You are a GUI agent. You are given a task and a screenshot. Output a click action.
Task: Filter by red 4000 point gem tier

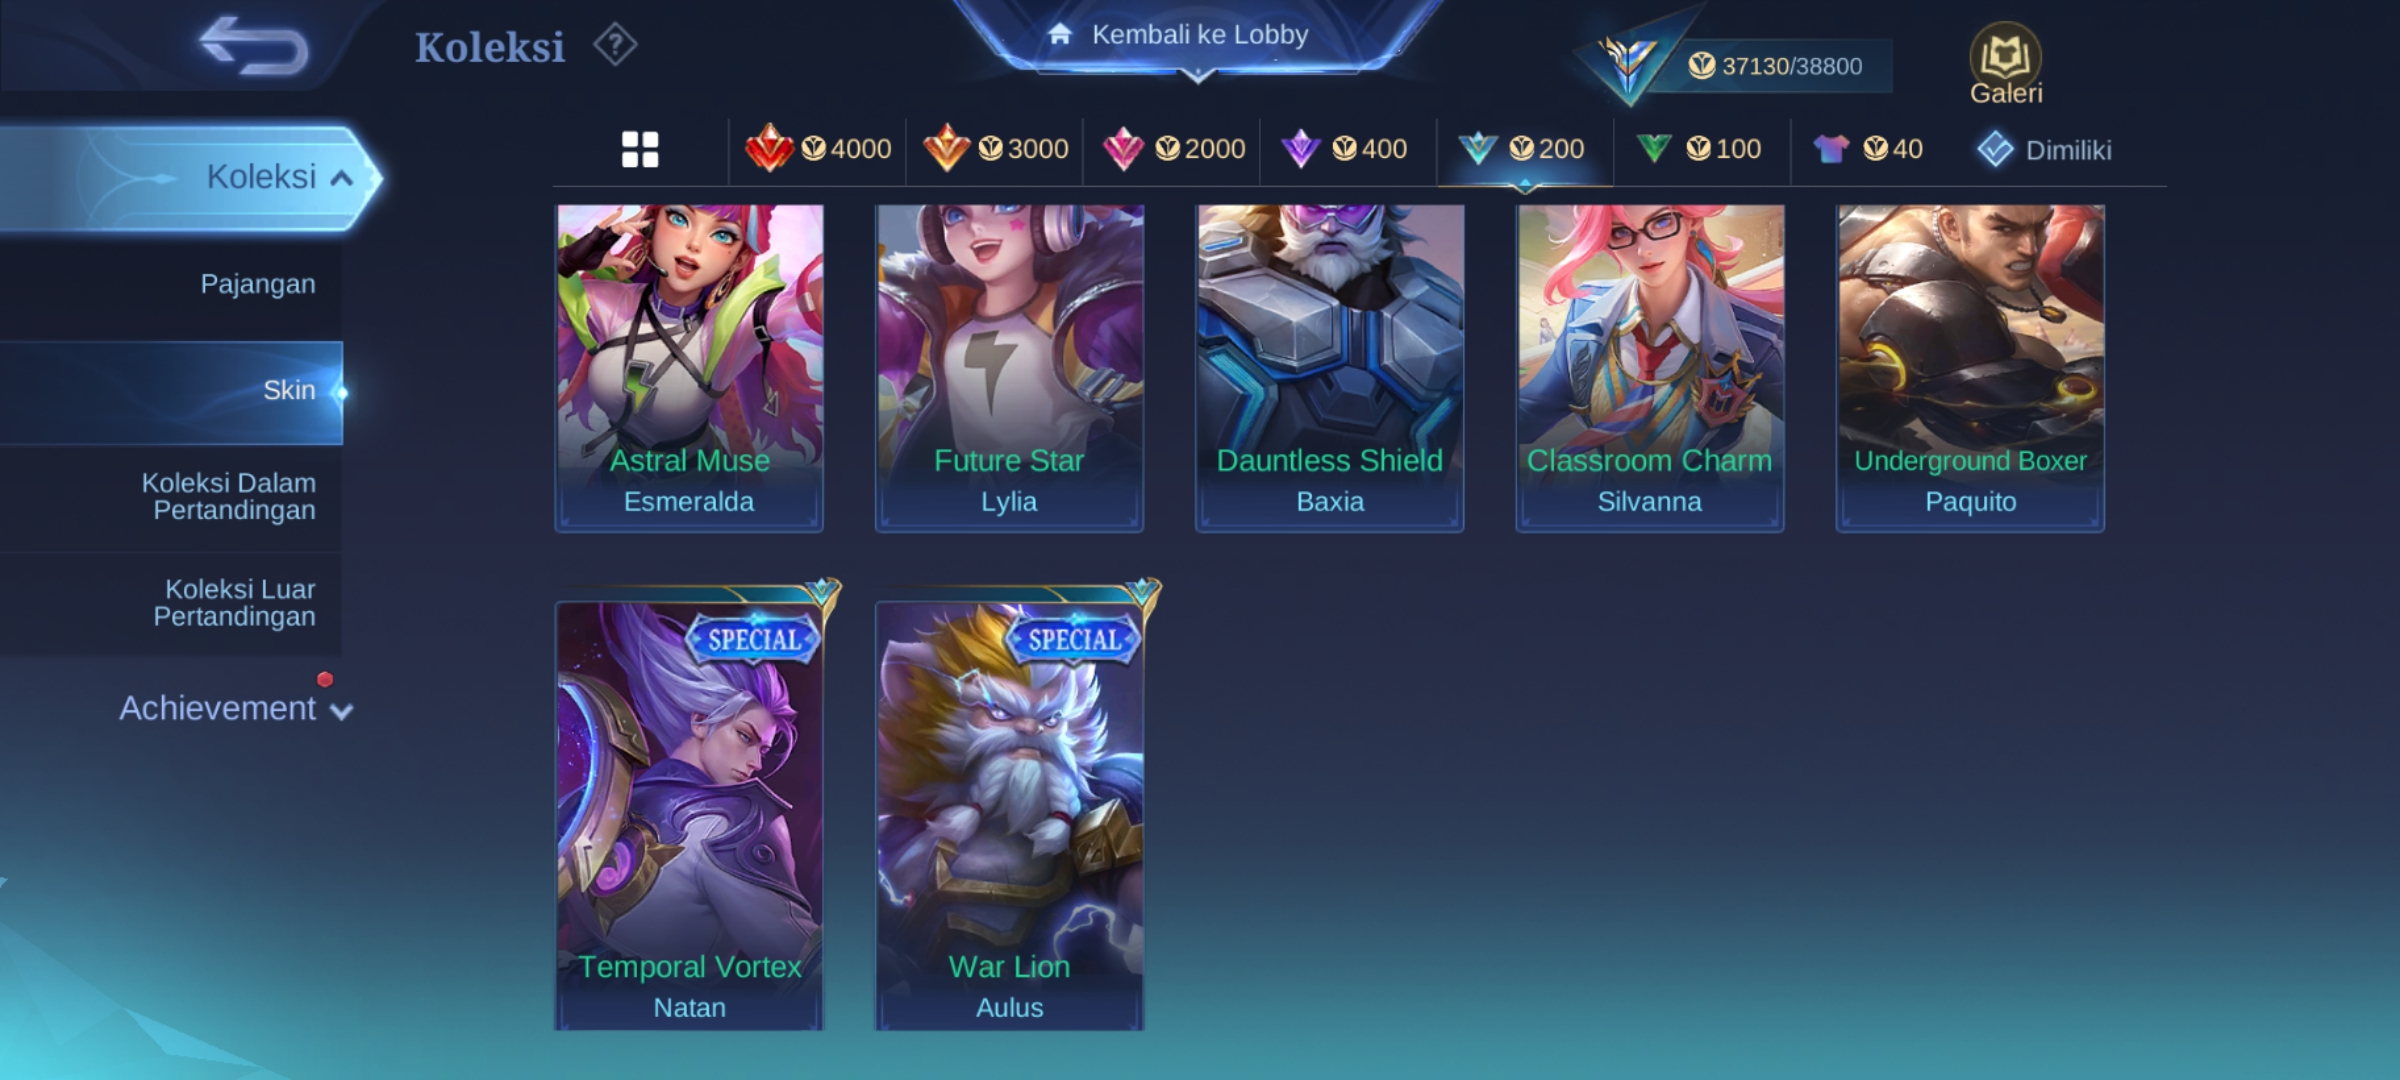click(818, 149)
